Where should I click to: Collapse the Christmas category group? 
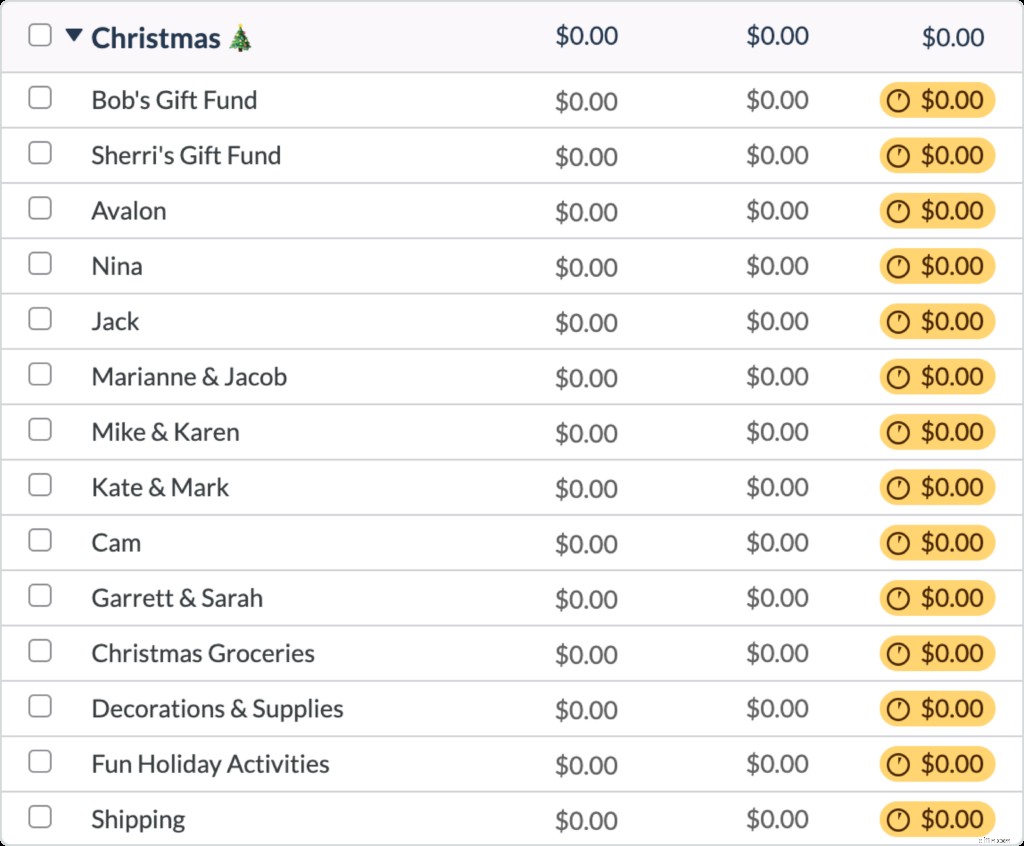73,35
